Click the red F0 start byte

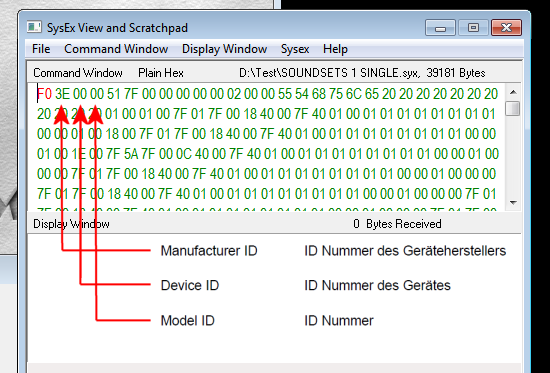coord(45,94)
